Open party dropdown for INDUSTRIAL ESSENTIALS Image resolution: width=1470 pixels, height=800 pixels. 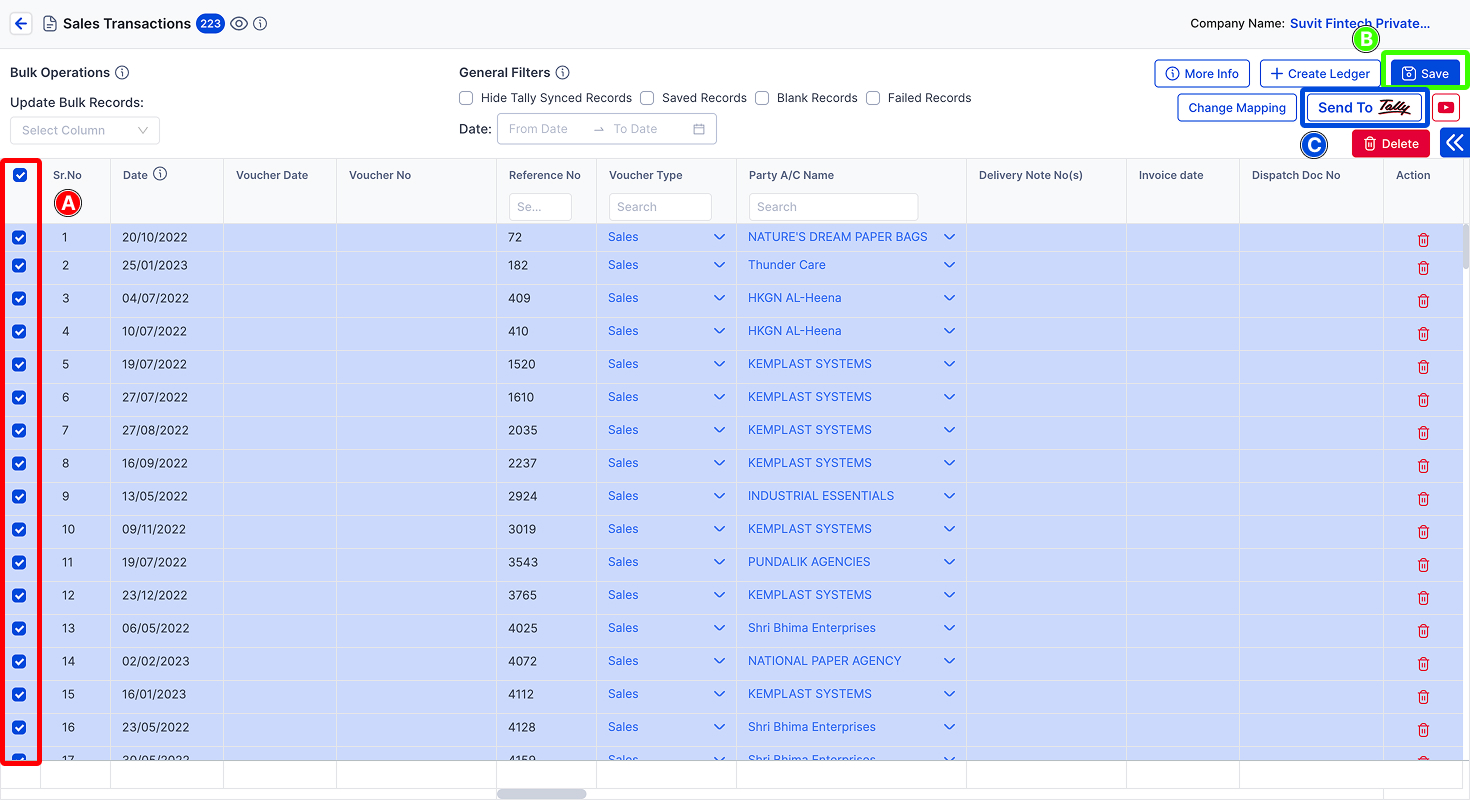(x=949, y=496)
